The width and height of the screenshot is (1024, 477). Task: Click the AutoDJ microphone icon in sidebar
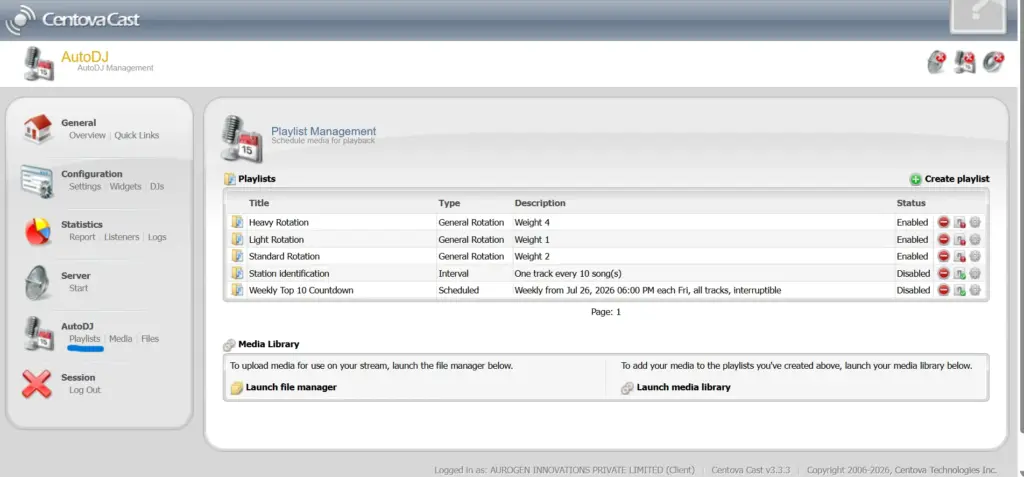click(39, 333)
